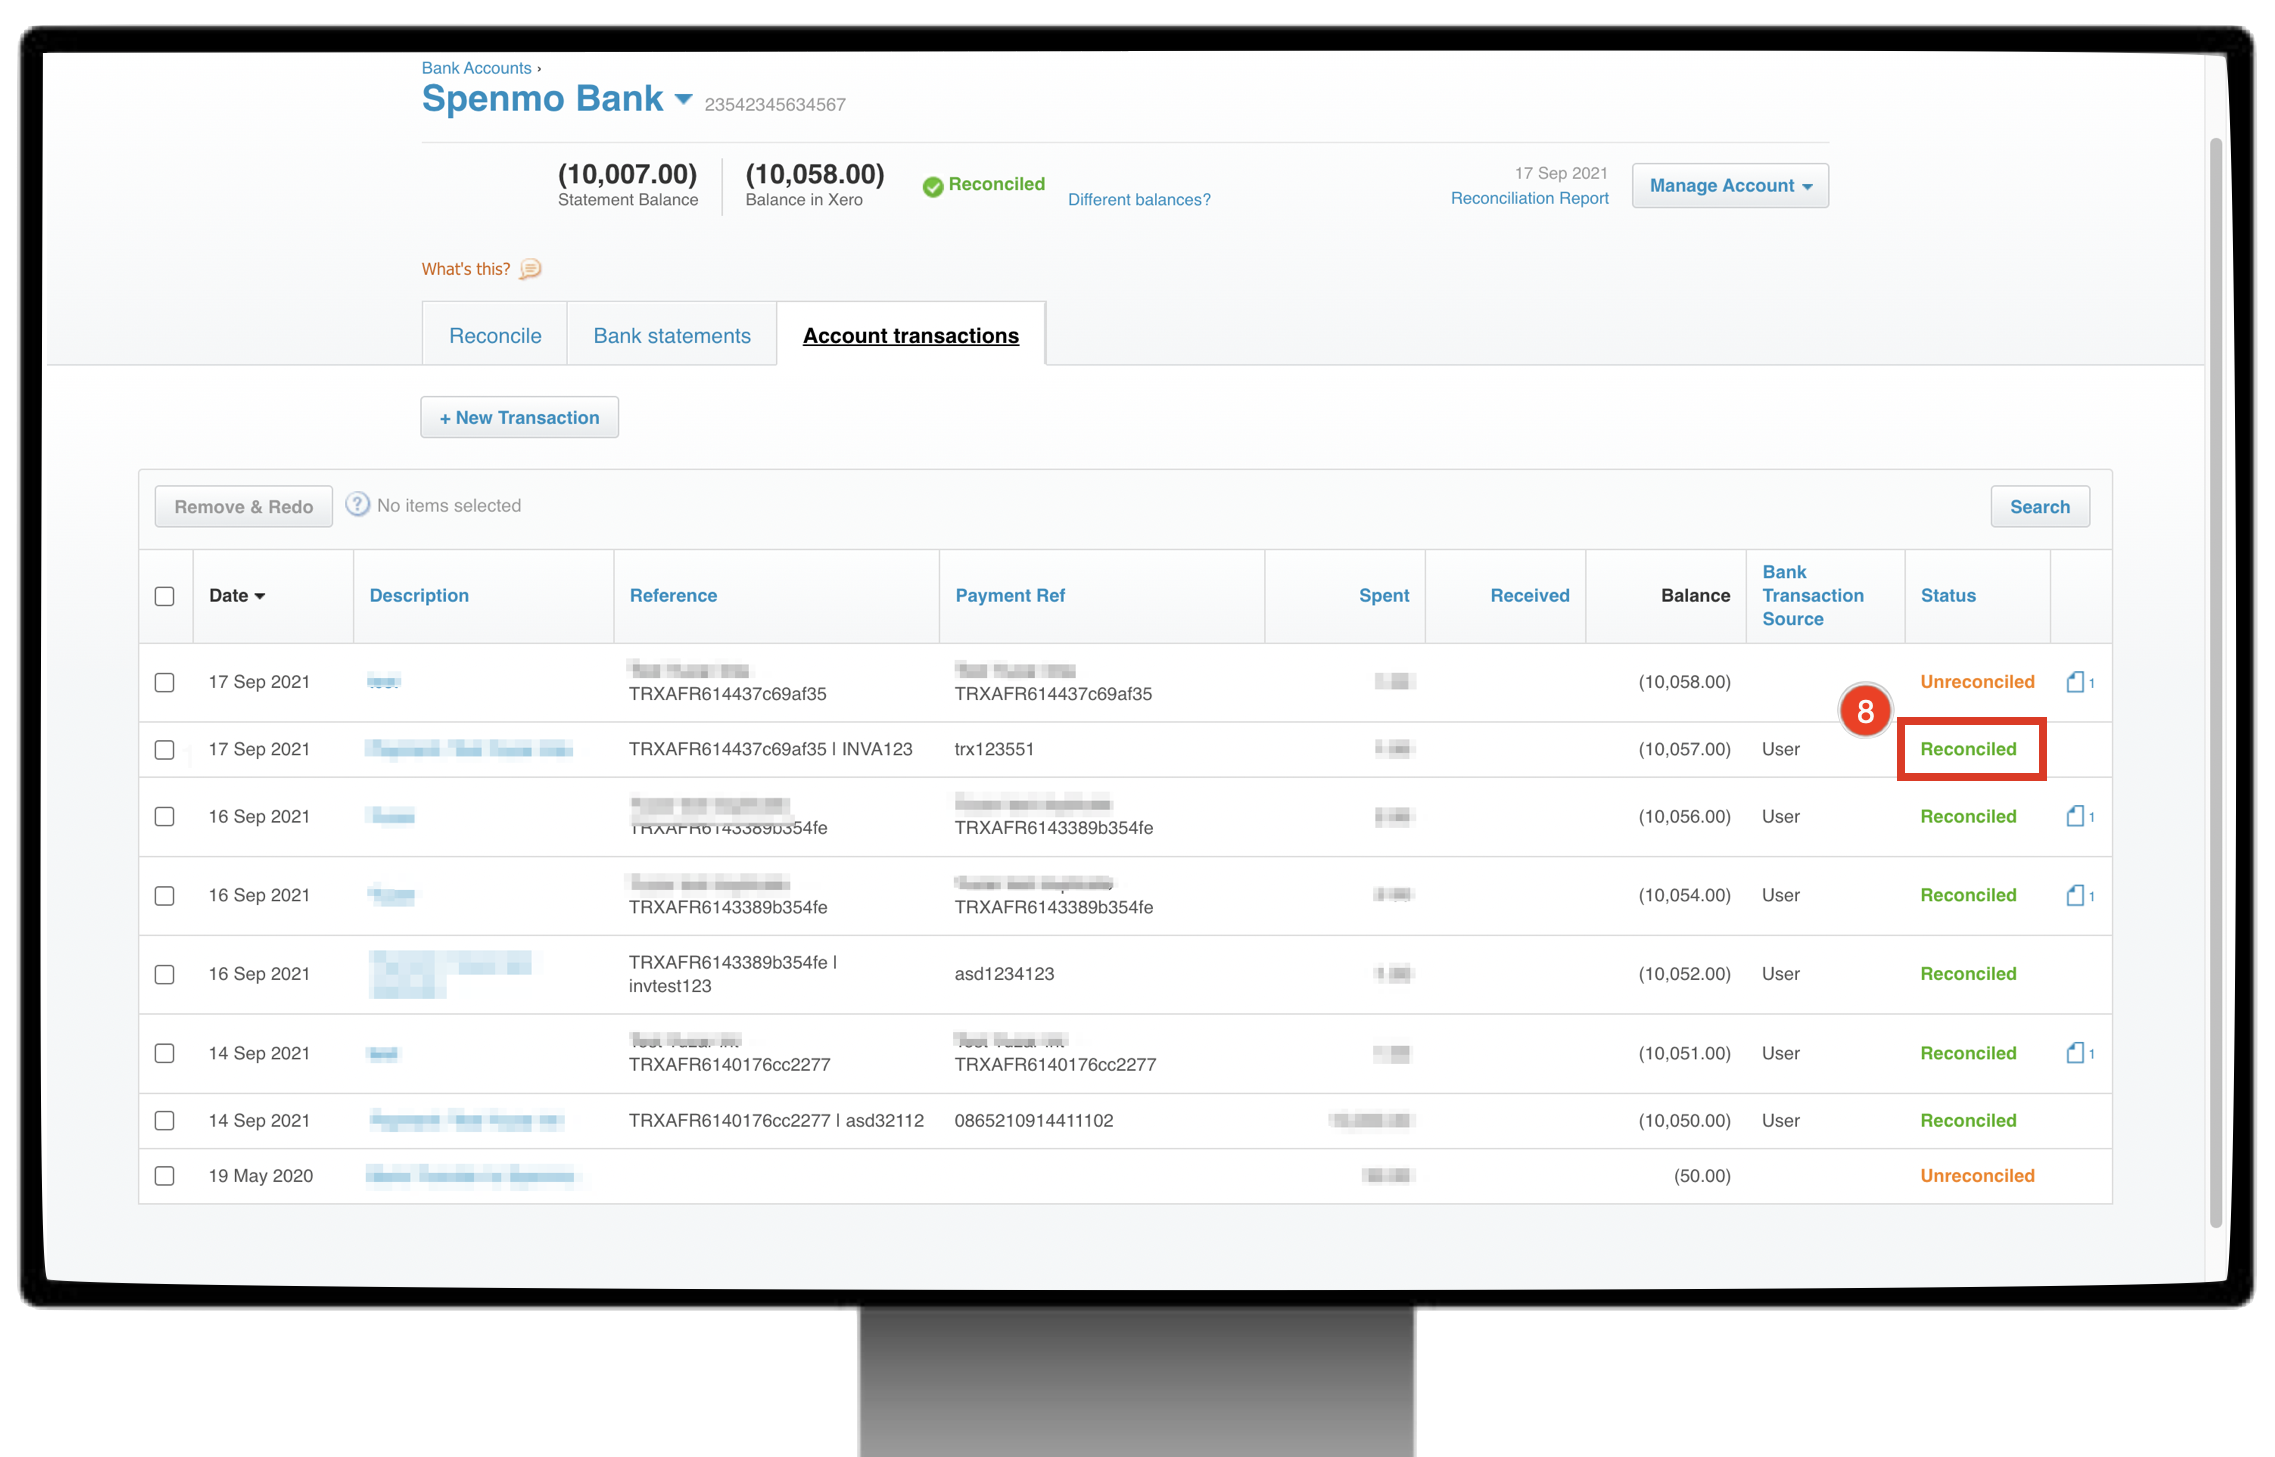Click the + New Transaction button
The width and height of the screenshot is (2275, 1457).
tap(519, 417)
